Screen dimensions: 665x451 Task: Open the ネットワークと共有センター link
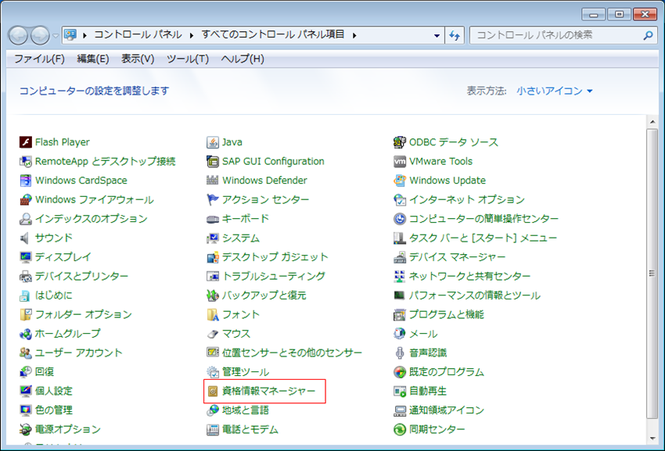(x=469, y=276)
